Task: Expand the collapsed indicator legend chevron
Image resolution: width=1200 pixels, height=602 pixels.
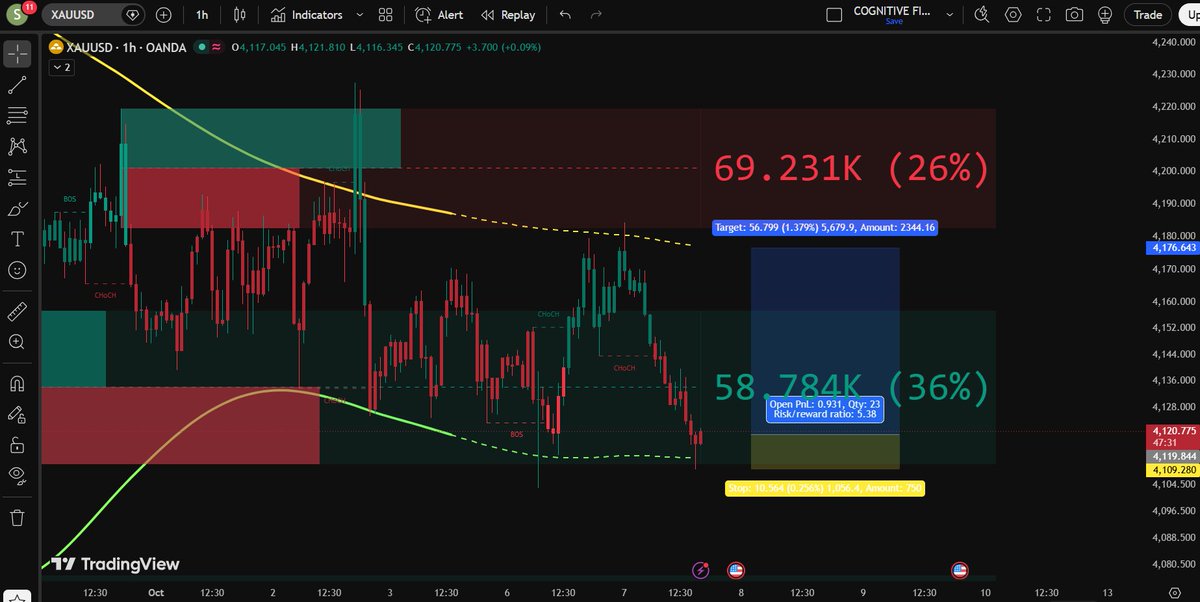Action: point(60,67)
